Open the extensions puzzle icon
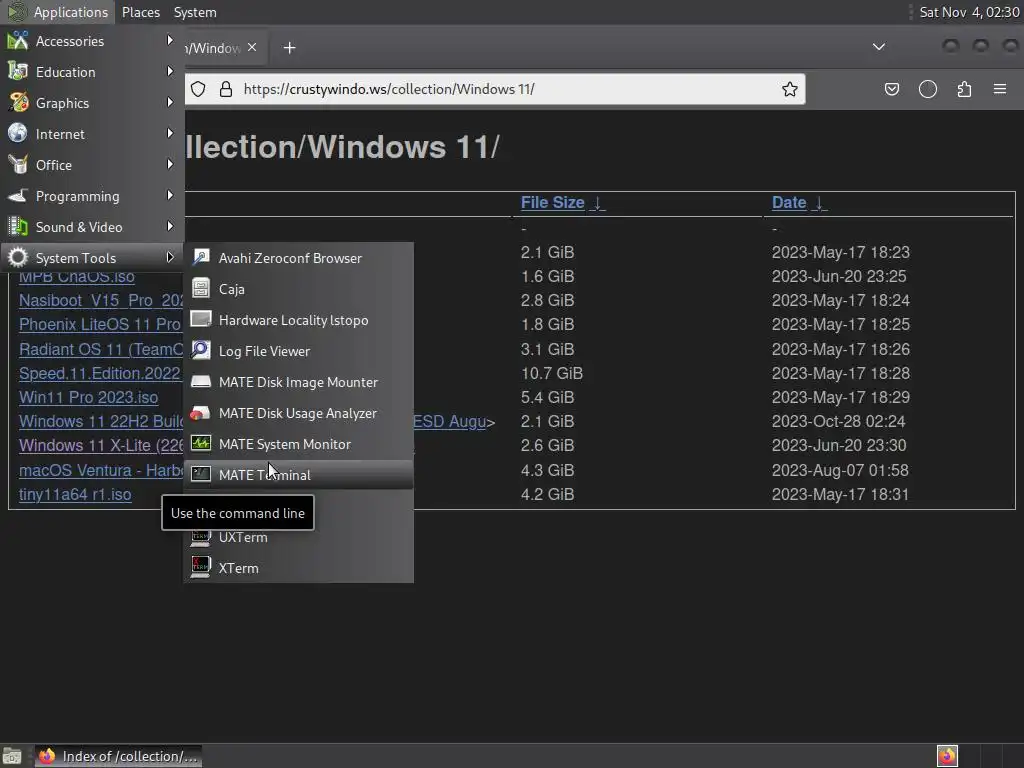The height and width of the screenshot is (768, 1024). pyautogui.click(x=964, y=89)
